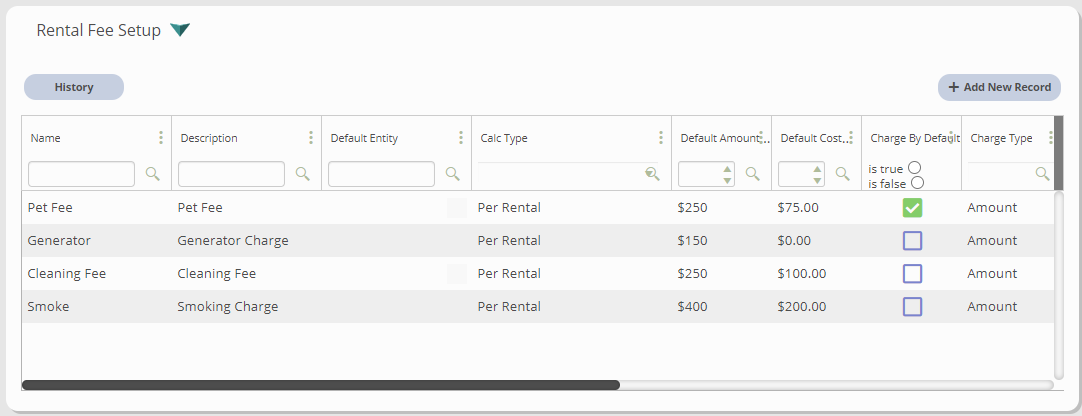Viewport: 1082px width, 416px height.
Task: Open Description column options menu
Action: 311,137
